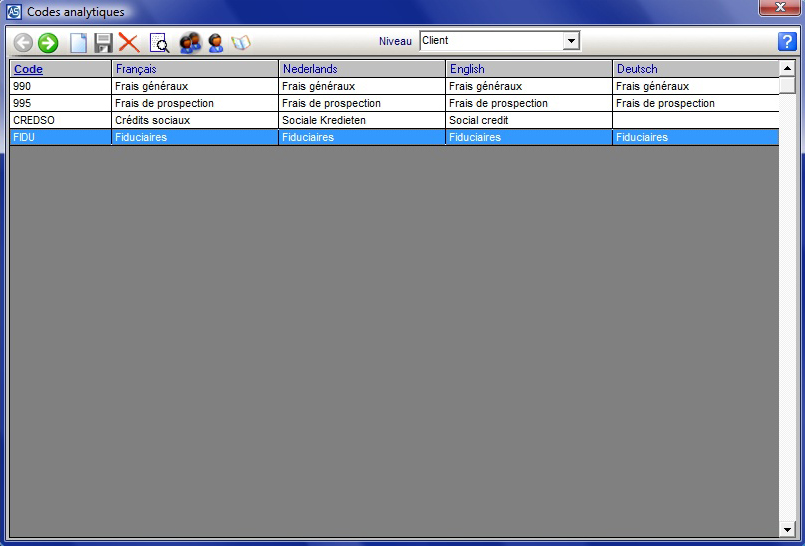Click Crédits sociaux in Français column
This screenshot has height=546, width=805.
pos(195,120)
